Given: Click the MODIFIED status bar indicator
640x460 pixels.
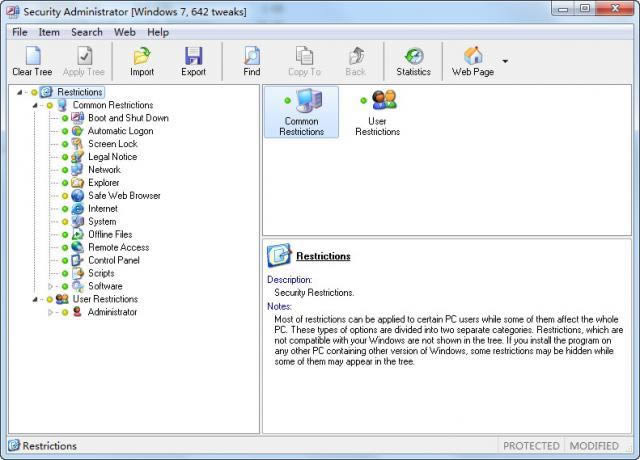Looking at the screenshot, I should pyautogui.click(x=594, y=446).
